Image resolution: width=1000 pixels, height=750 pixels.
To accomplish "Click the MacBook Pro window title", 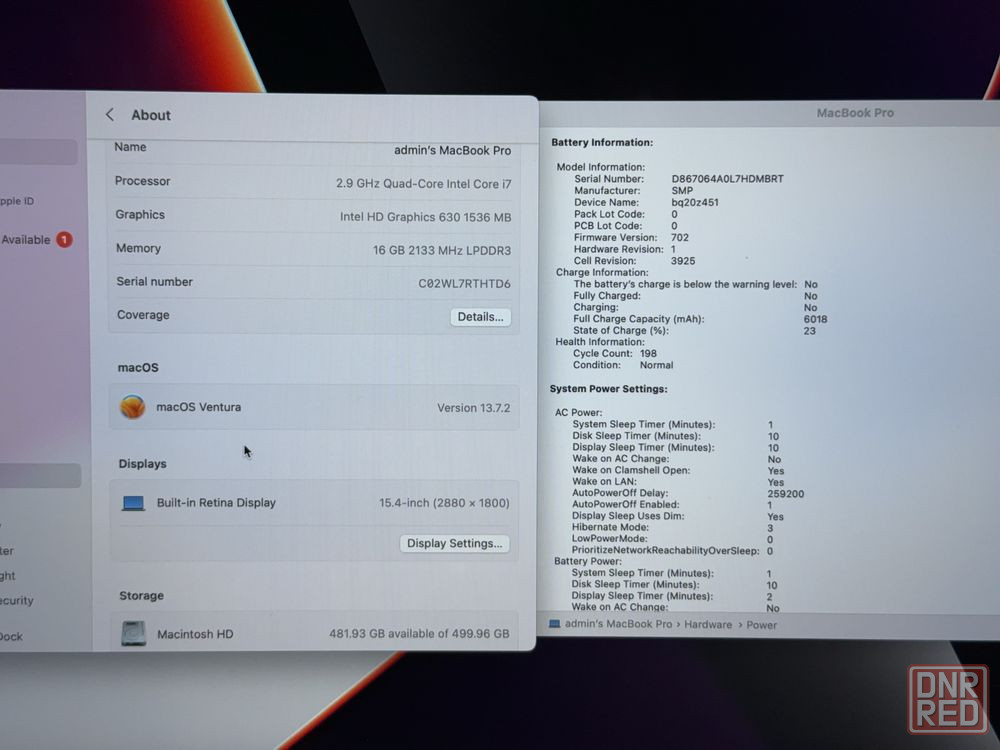I will pos(855,114).
